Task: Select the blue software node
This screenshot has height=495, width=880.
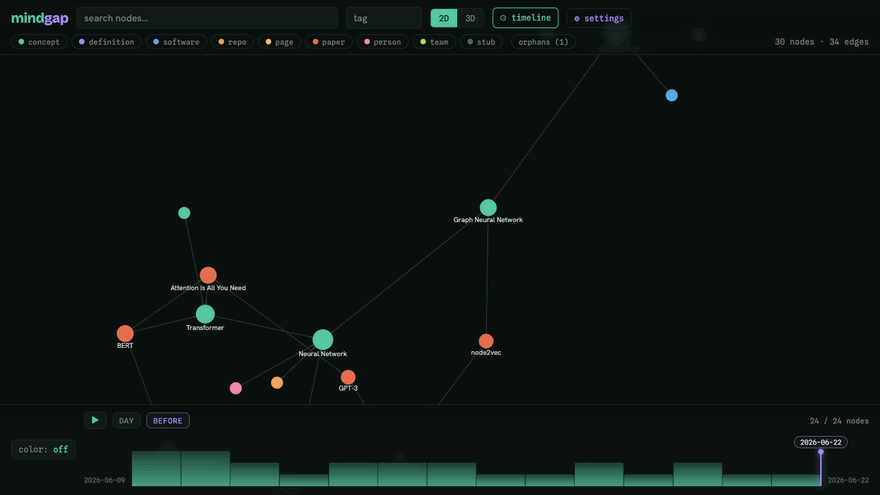Action: (672, 95)
